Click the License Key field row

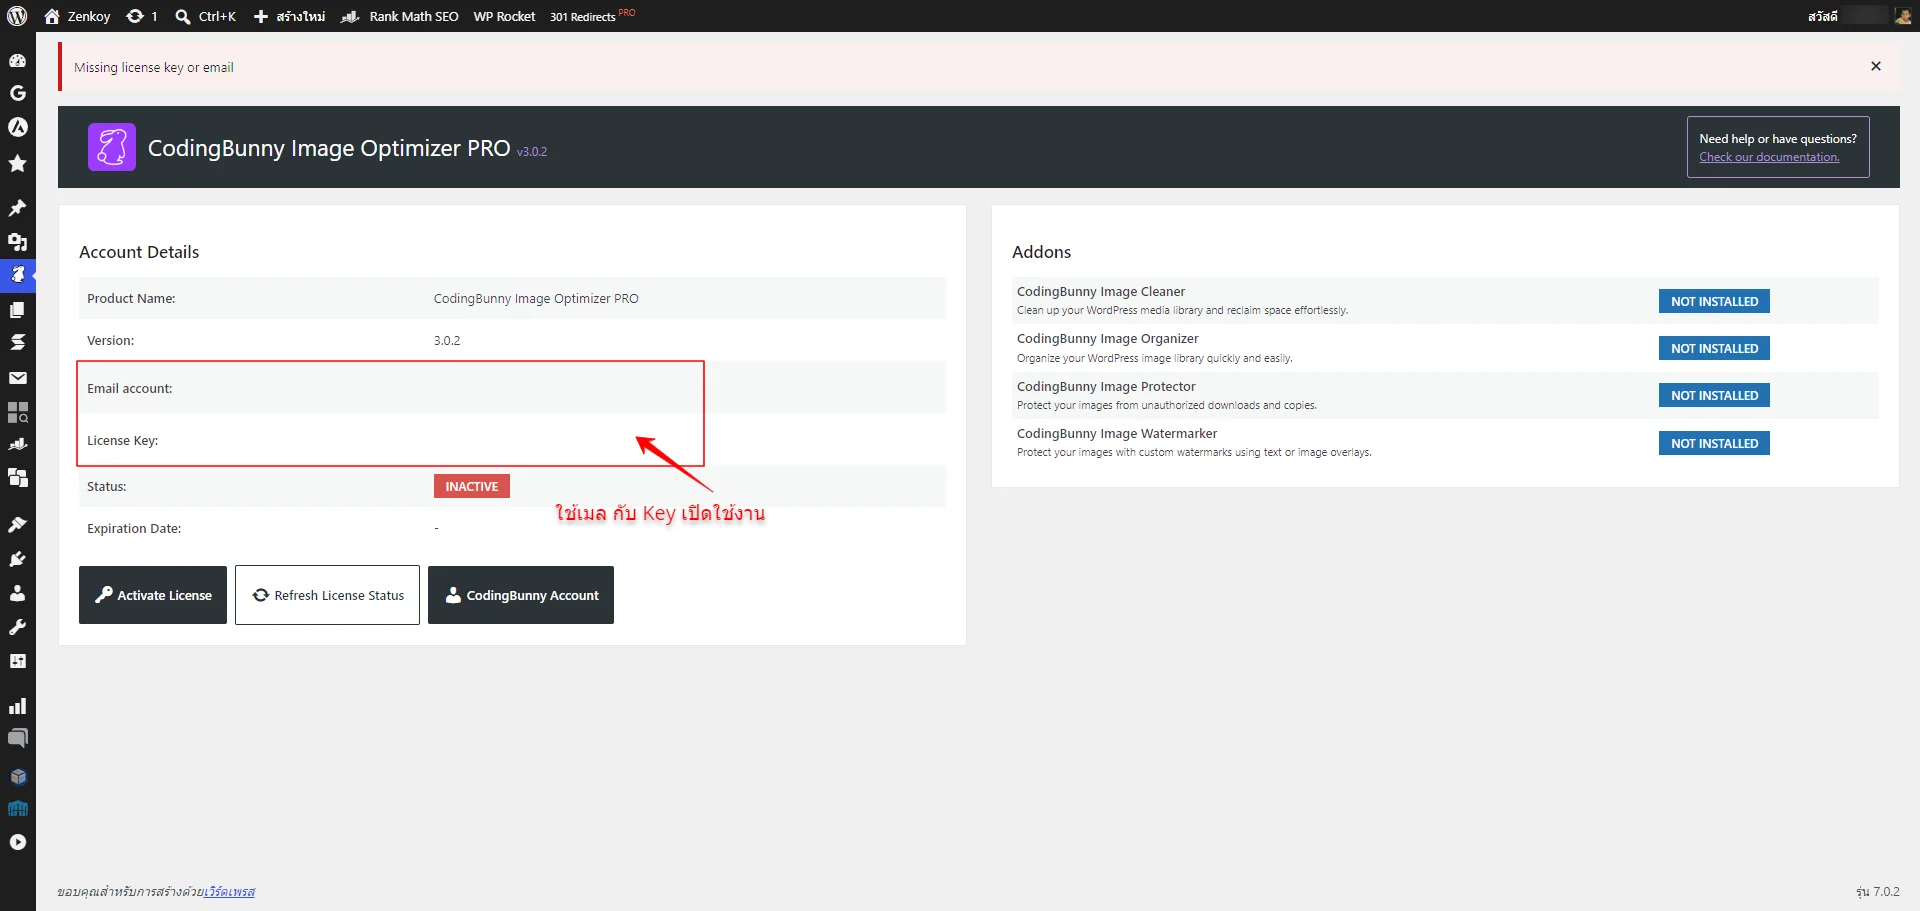coord(512,440)
